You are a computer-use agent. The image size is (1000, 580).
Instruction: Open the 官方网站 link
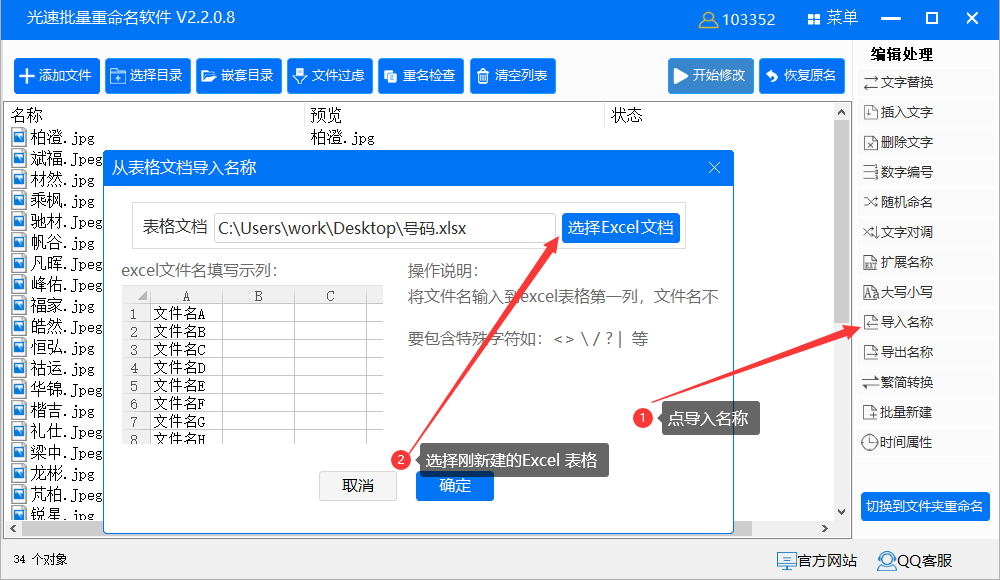[x=817, y=561]
